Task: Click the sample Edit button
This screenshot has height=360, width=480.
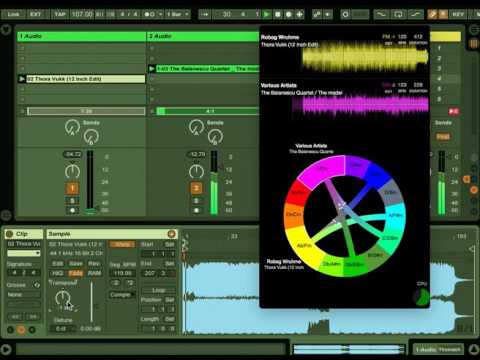Action: tap(58, 264)
